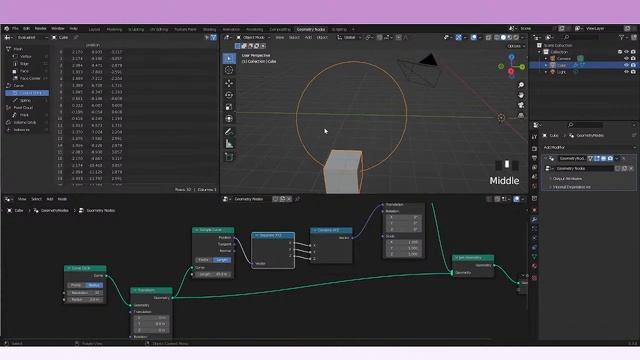Screen dimensions: 640x360
Task: Open the File menu
Action: coord(16,29)
